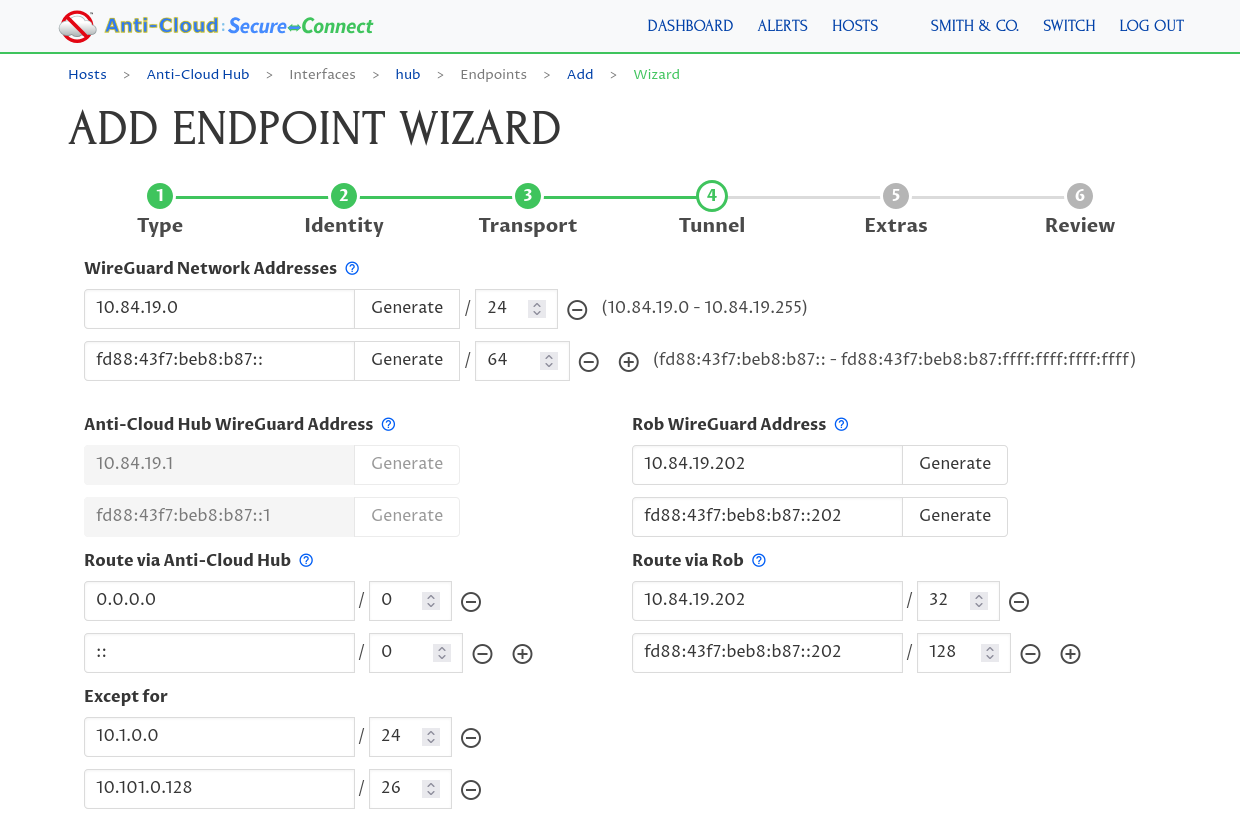Generate a new IPv4 network address
This screenshot has height=820, width=1240.
[x=407, y=308]
